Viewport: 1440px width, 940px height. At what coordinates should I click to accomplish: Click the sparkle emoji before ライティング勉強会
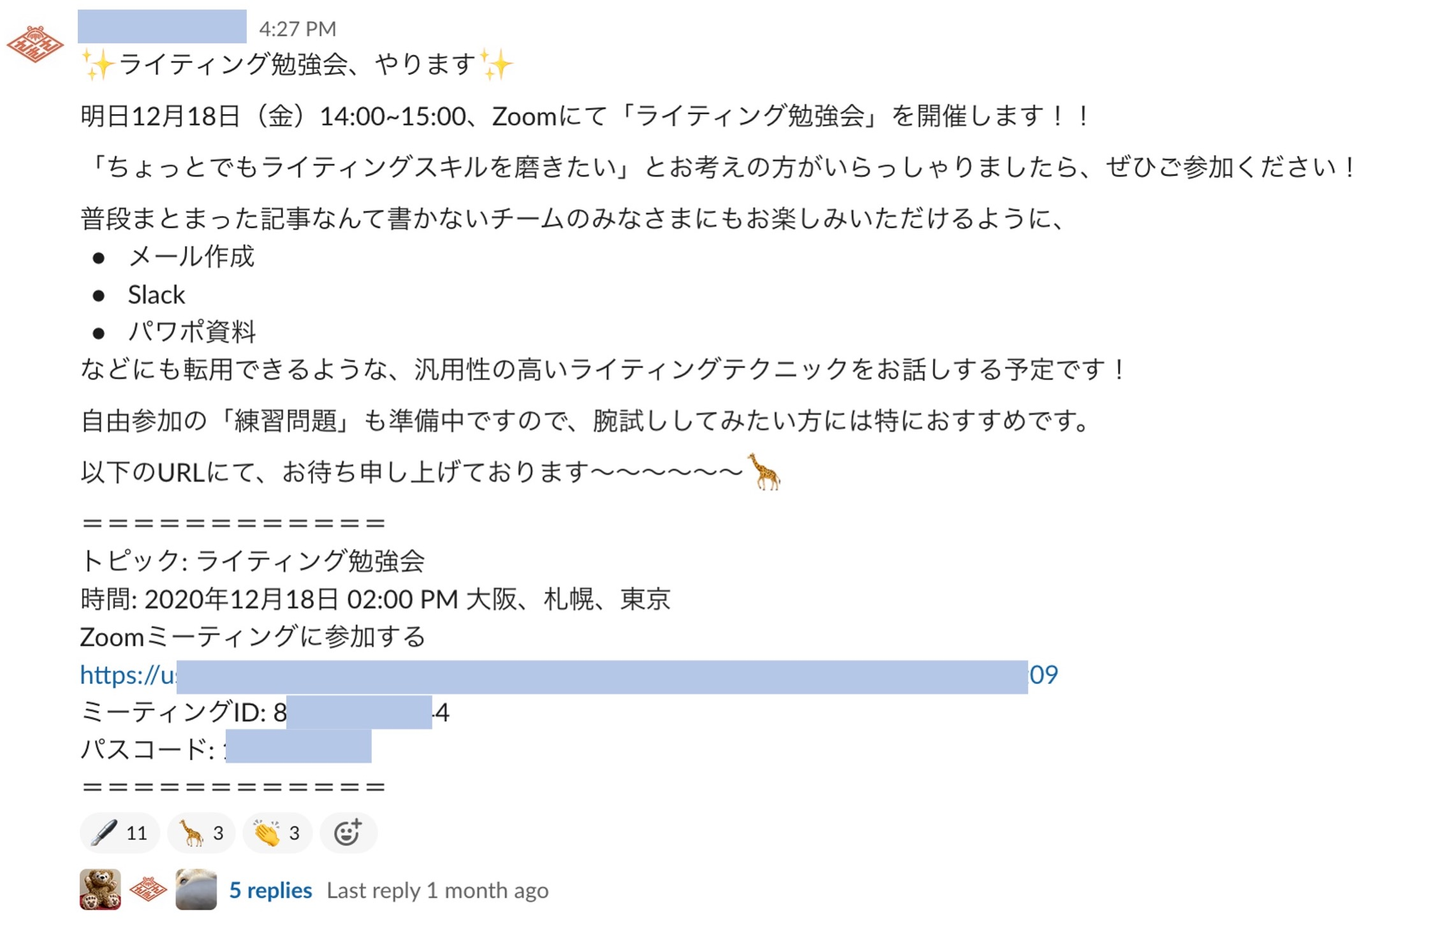coord(97,65)
